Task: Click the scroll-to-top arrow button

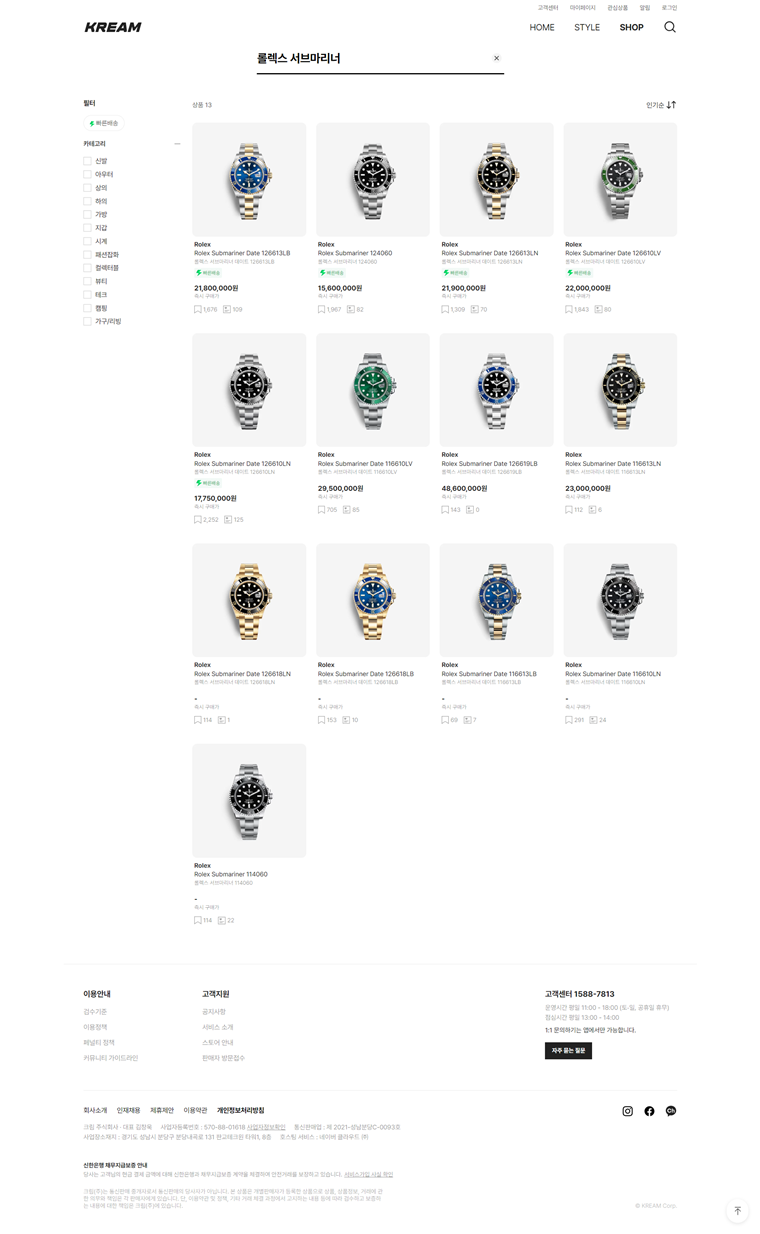Action: click(x=737, y=1211)
